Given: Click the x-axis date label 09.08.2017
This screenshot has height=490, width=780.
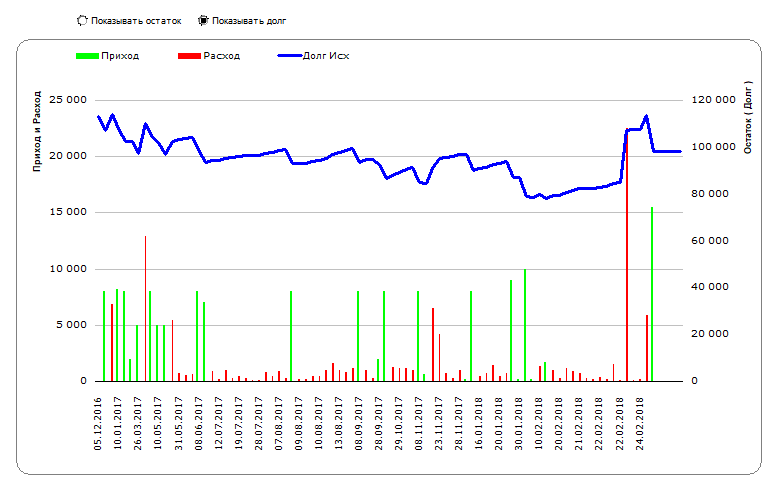Looking at the screenshot, I should pyautogui.click(x=298, y=424).
